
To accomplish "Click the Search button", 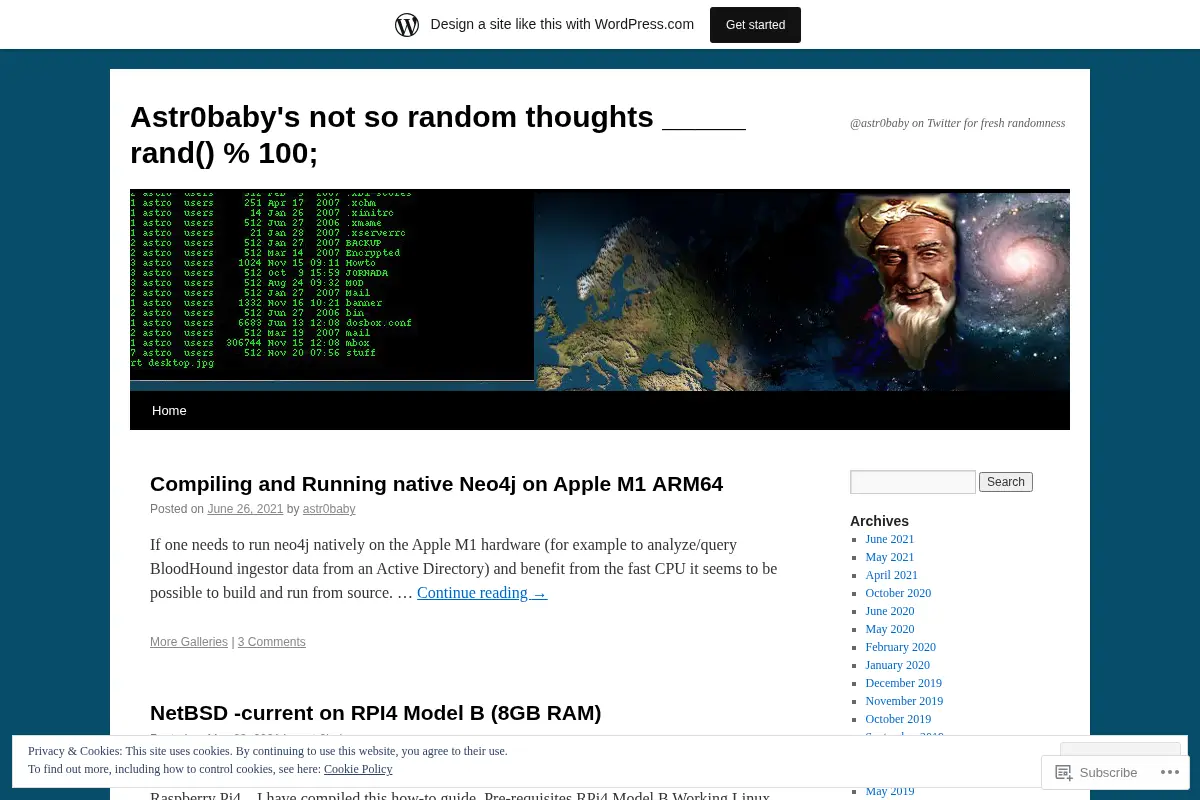I will [x=1006, y=482].
